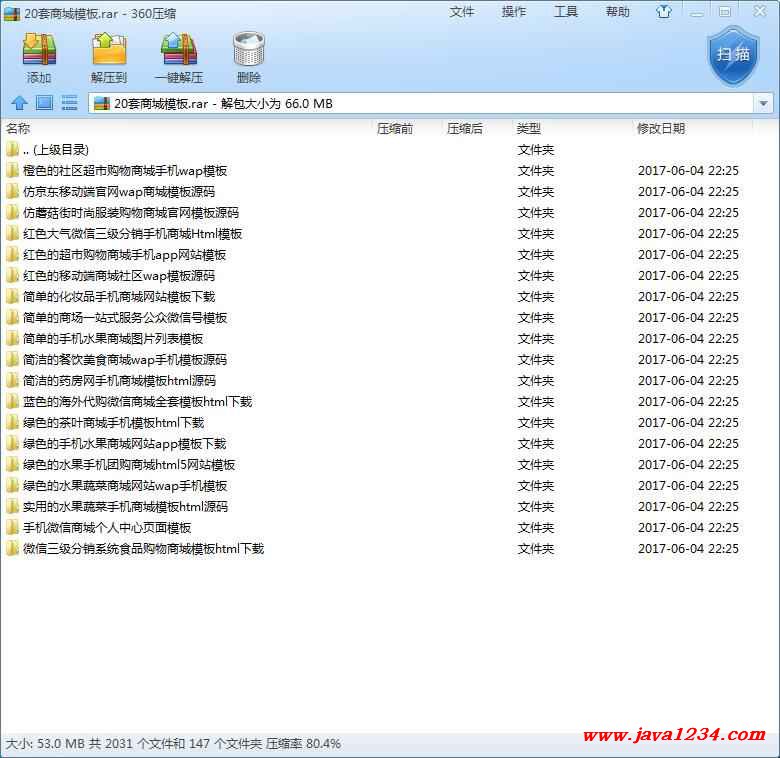This screenshot has width=780, height=758.
Task: Switch to large icon view mode
Action: tap(44, 103)
